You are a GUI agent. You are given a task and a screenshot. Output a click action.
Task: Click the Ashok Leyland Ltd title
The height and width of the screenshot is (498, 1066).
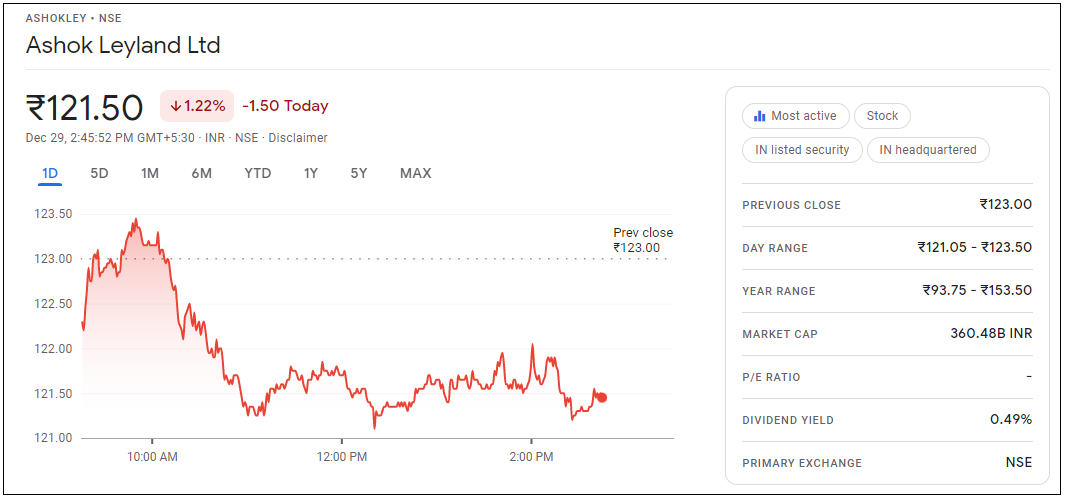(x=123, y=46)
